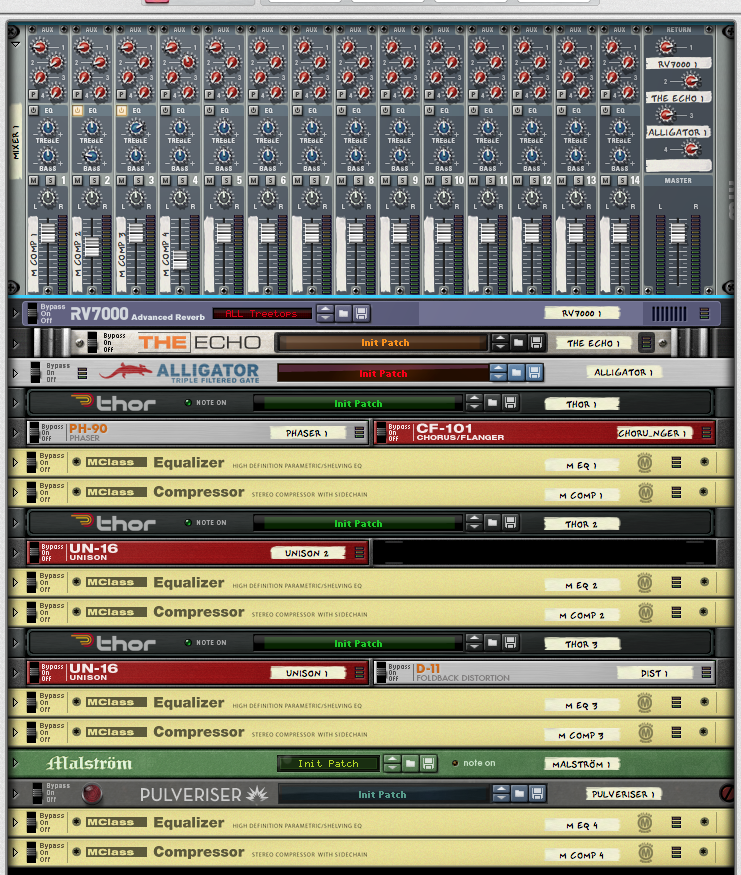Click the channel 4 level fader

pyautogui.click(x=180, y=260)
